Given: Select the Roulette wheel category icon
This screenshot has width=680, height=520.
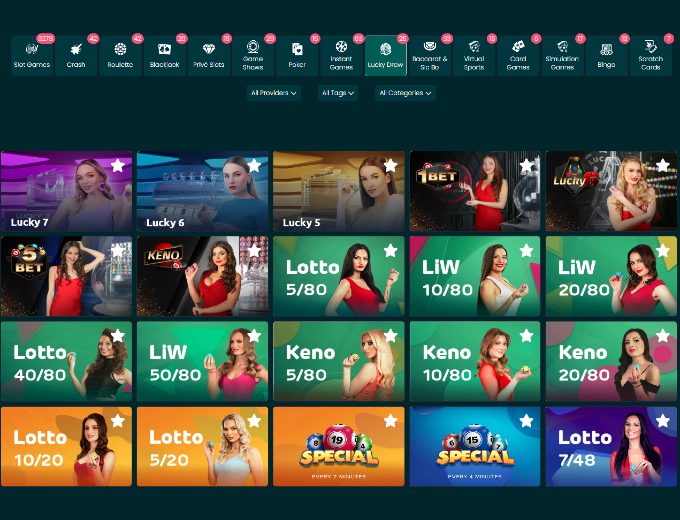Looking at the screenshot, I should tap(120, 49).
